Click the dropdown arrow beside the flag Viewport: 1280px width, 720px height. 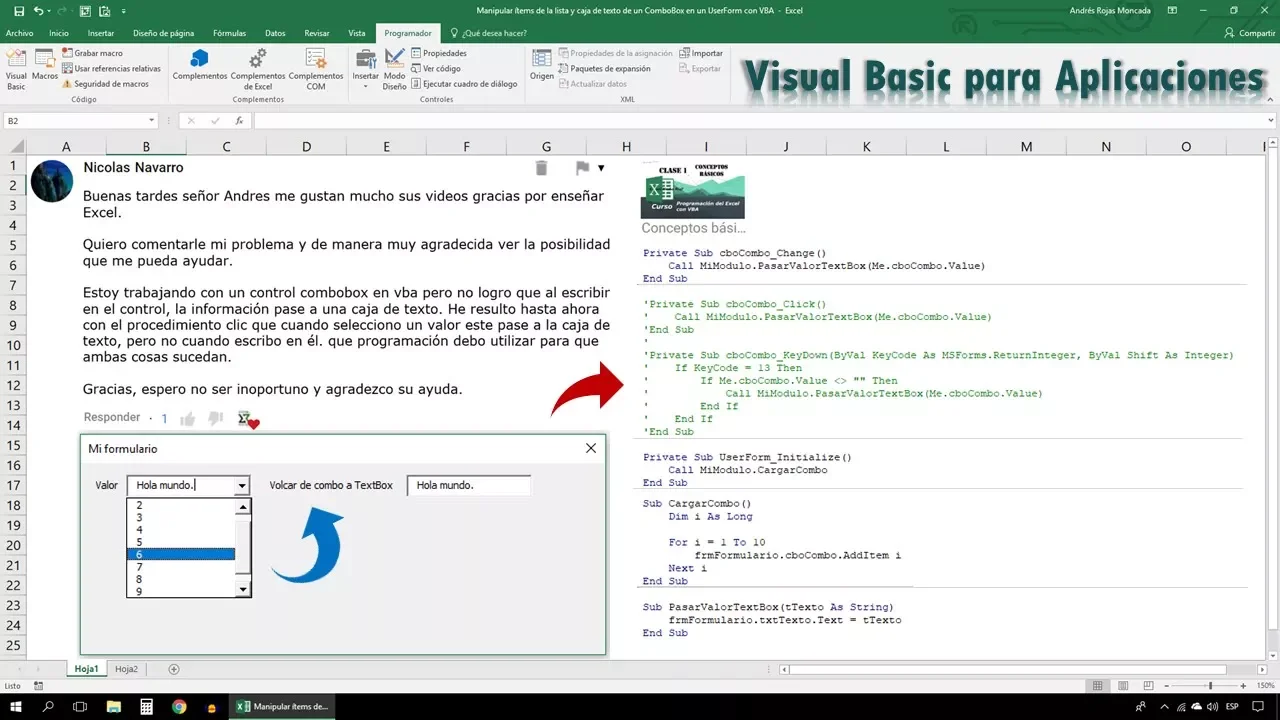click(x=601, y=168)
